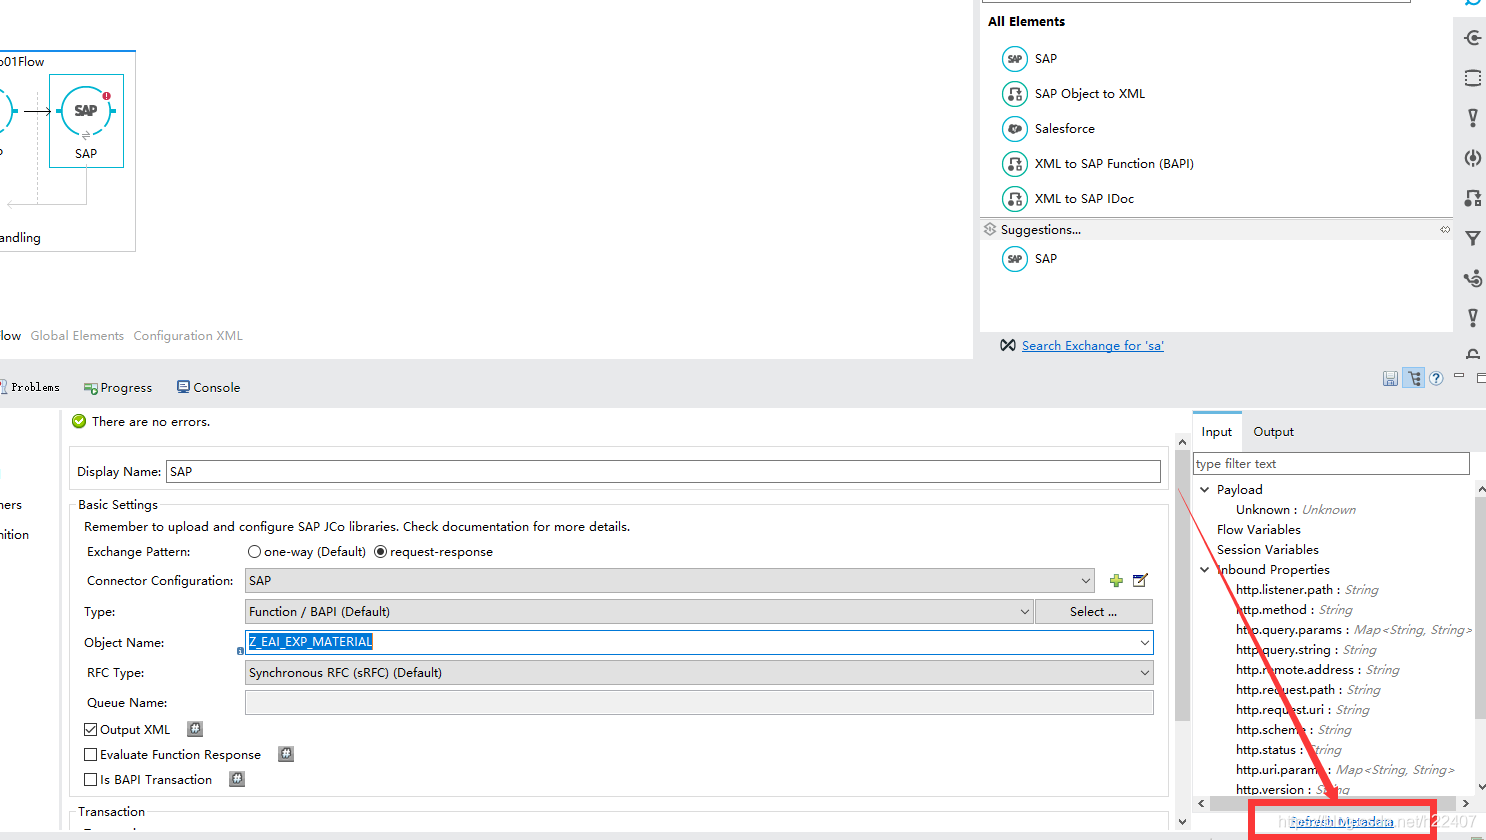Open Flow Control category icon in palette sidebar
The height and width of the screenshot is (840, 1486).
click(1473, 278)
